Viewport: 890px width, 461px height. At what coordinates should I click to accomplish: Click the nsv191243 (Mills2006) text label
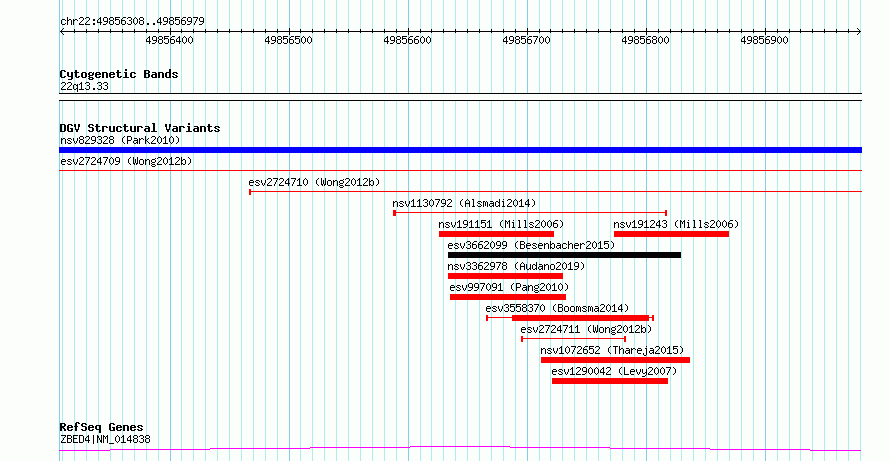tap(677, 224)
